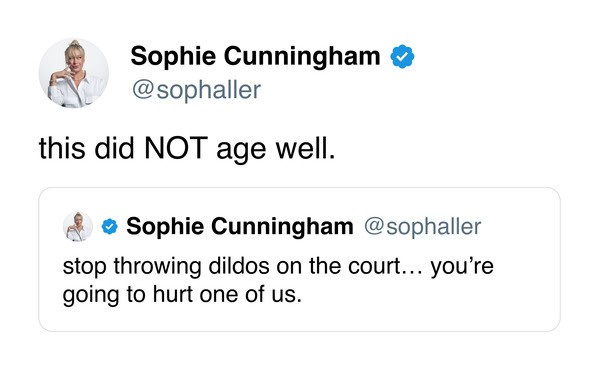
Task: Click the word "age" in the main tweet
Action: 241,150
